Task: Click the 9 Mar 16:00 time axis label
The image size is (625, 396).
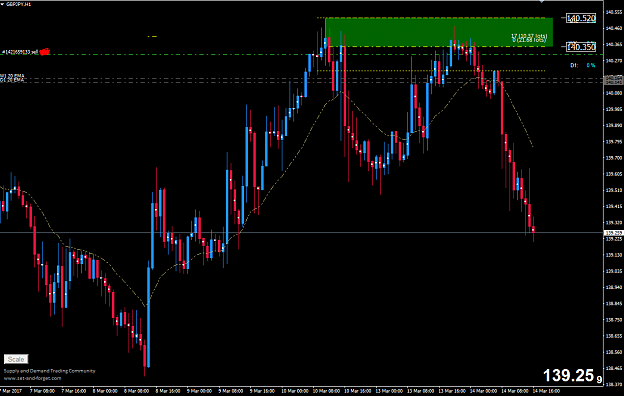Action: [x=263, y=391]
